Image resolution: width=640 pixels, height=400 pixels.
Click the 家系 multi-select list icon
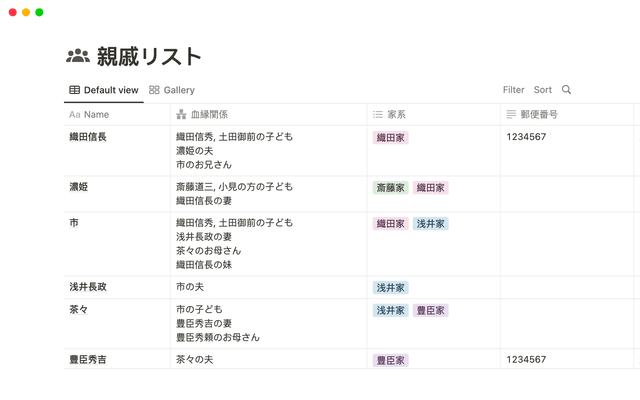[x=378, y=115]
